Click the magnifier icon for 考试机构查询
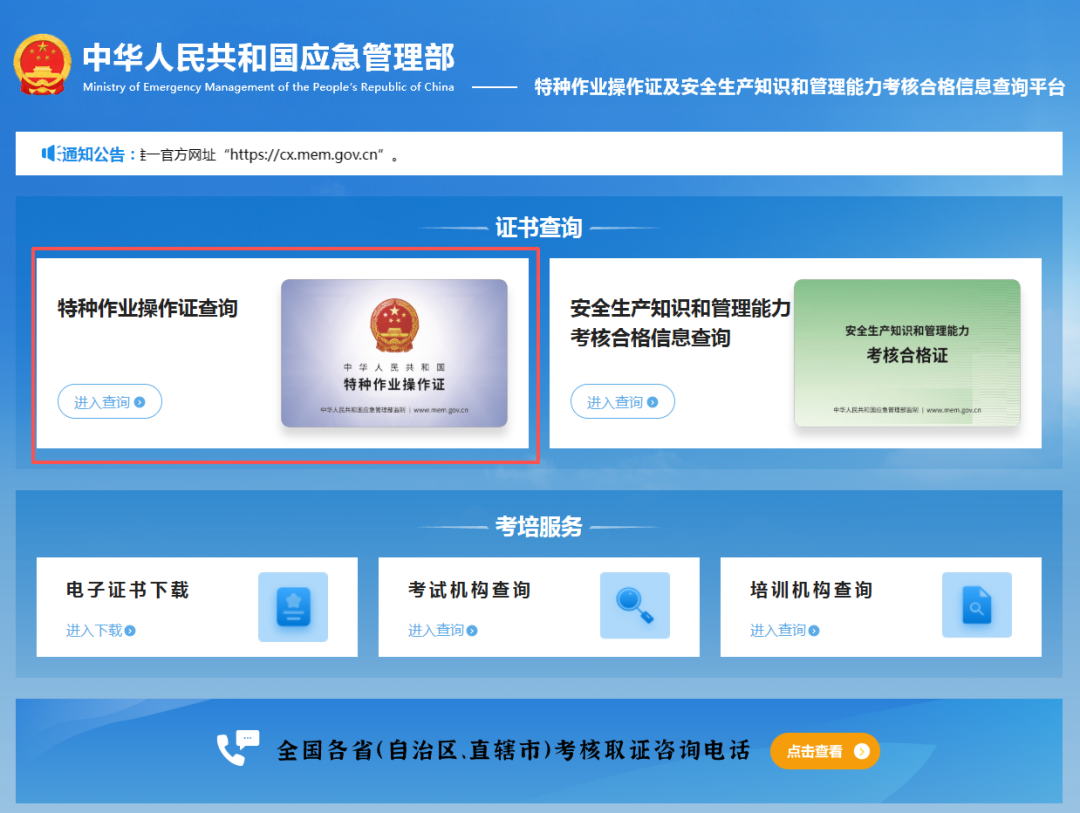Image resolution: width=1080 pixels, height=813 pixels. (x=635, y=606)
